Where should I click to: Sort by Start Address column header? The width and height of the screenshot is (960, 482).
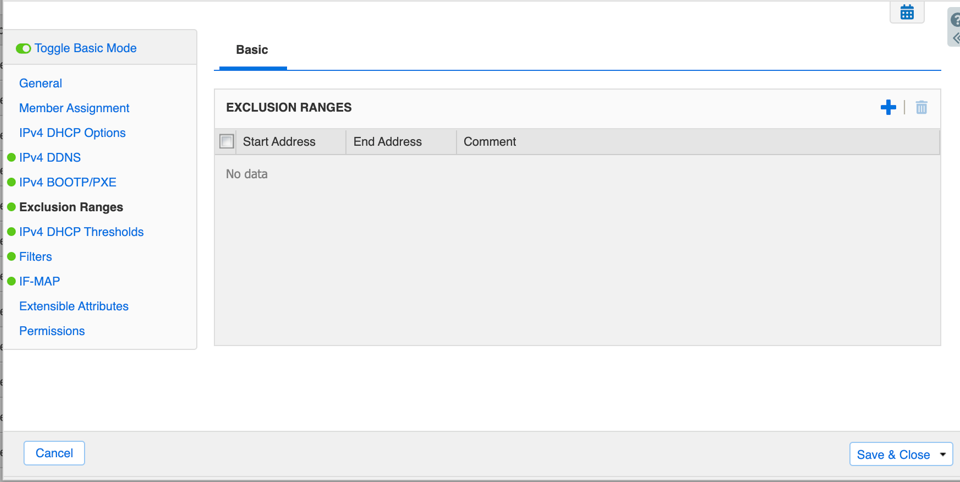pos(279,142)
